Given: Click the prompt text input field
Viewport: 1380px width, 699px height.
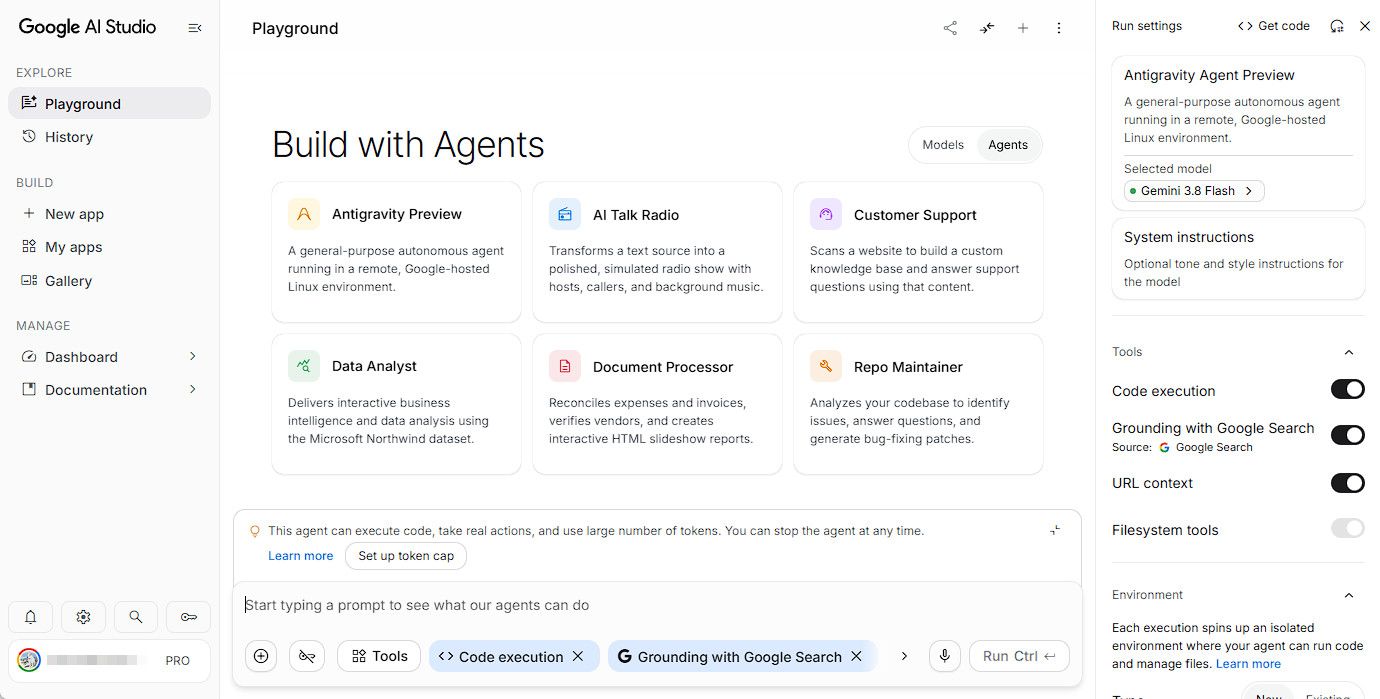Looking at the screenshot, I should pos(657,605).
